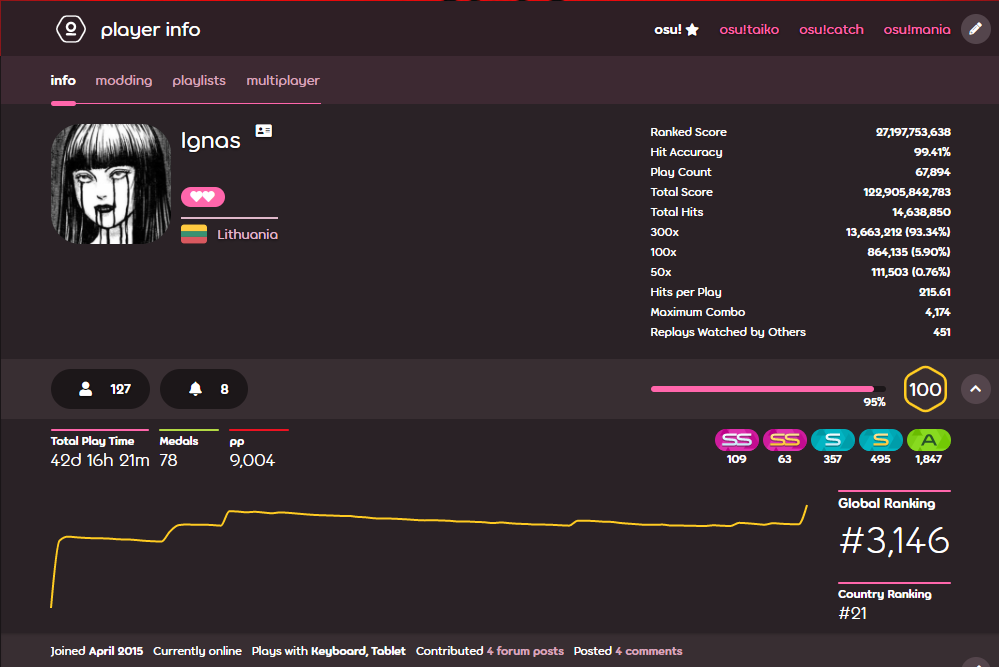The image size is (999, 667).
Task: Open the 4 forum posts link
Action: point(525,651)
